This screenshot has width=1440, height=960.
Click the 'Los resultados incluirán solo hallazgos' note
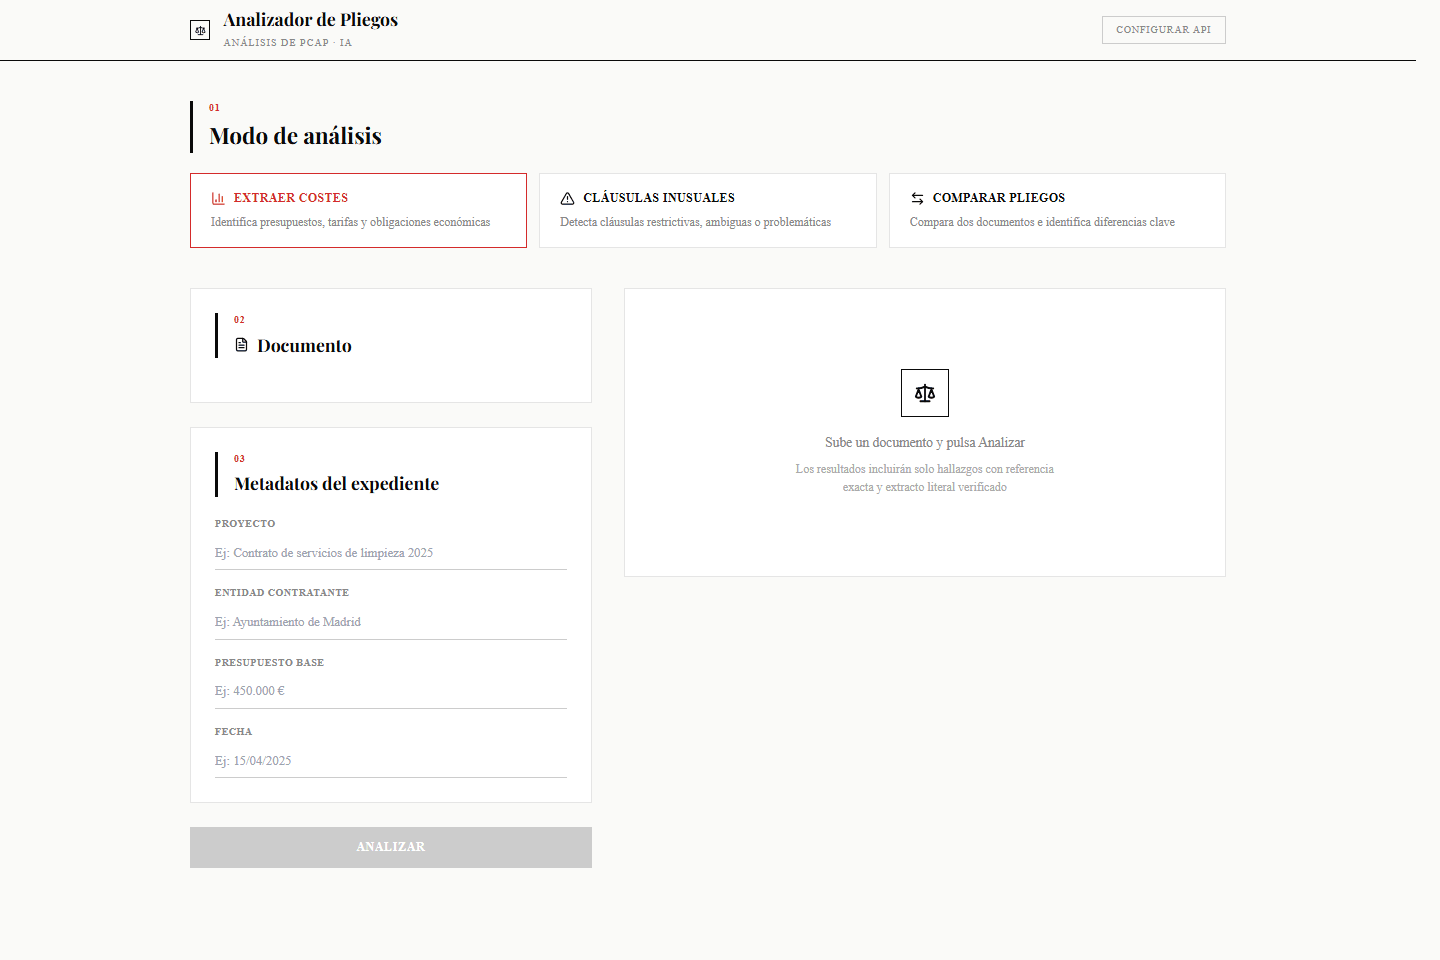pos(925,478)
